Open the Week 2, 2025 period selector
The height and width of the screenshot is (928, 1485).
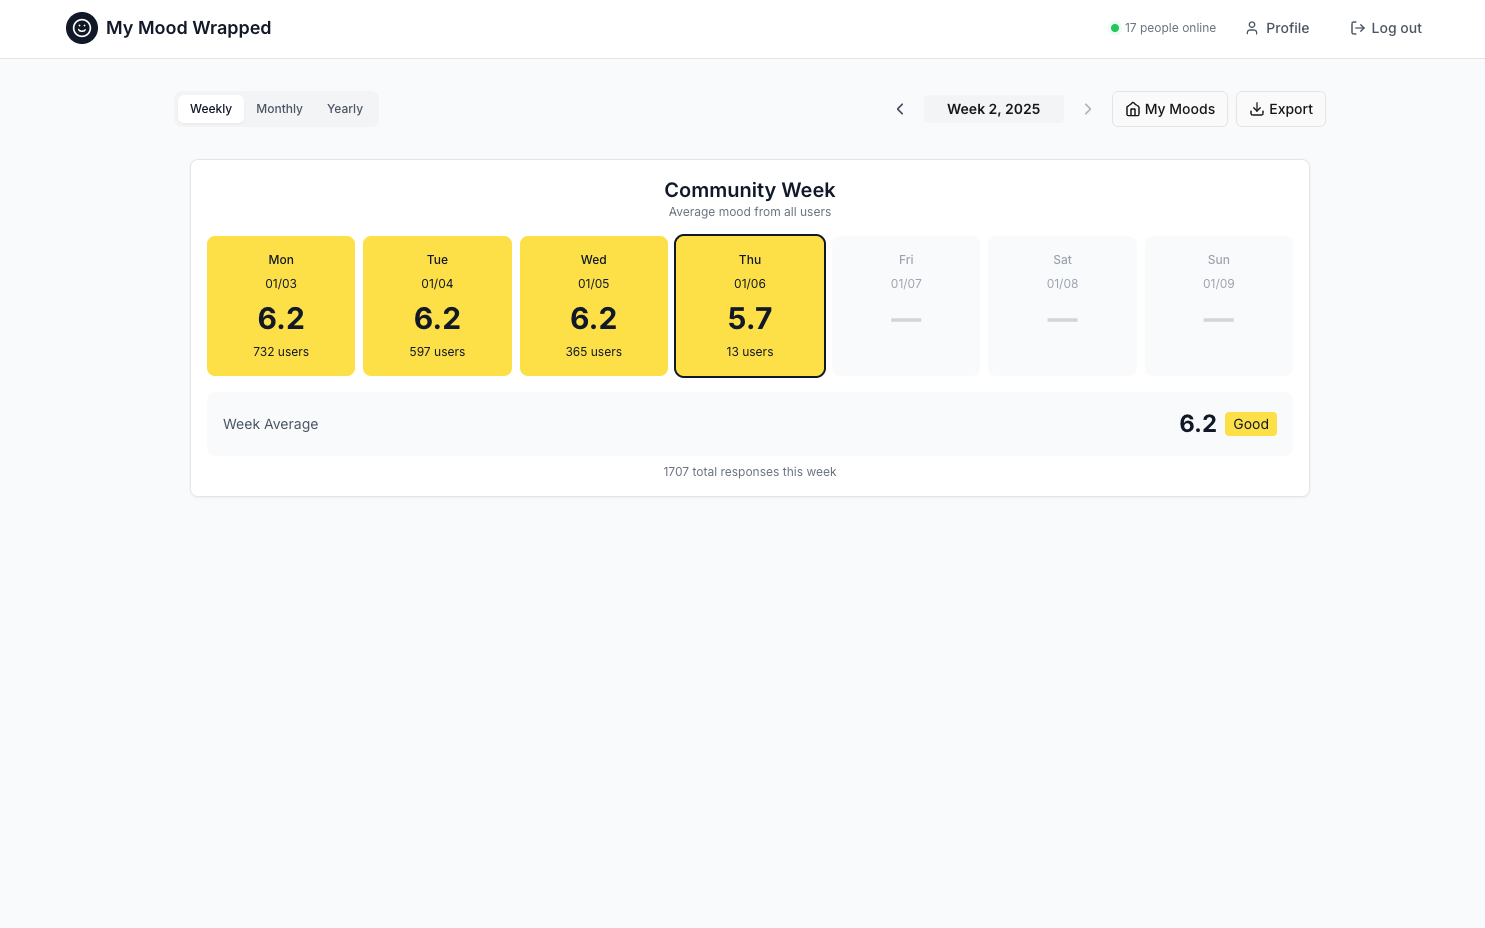[x=994, y=108]
